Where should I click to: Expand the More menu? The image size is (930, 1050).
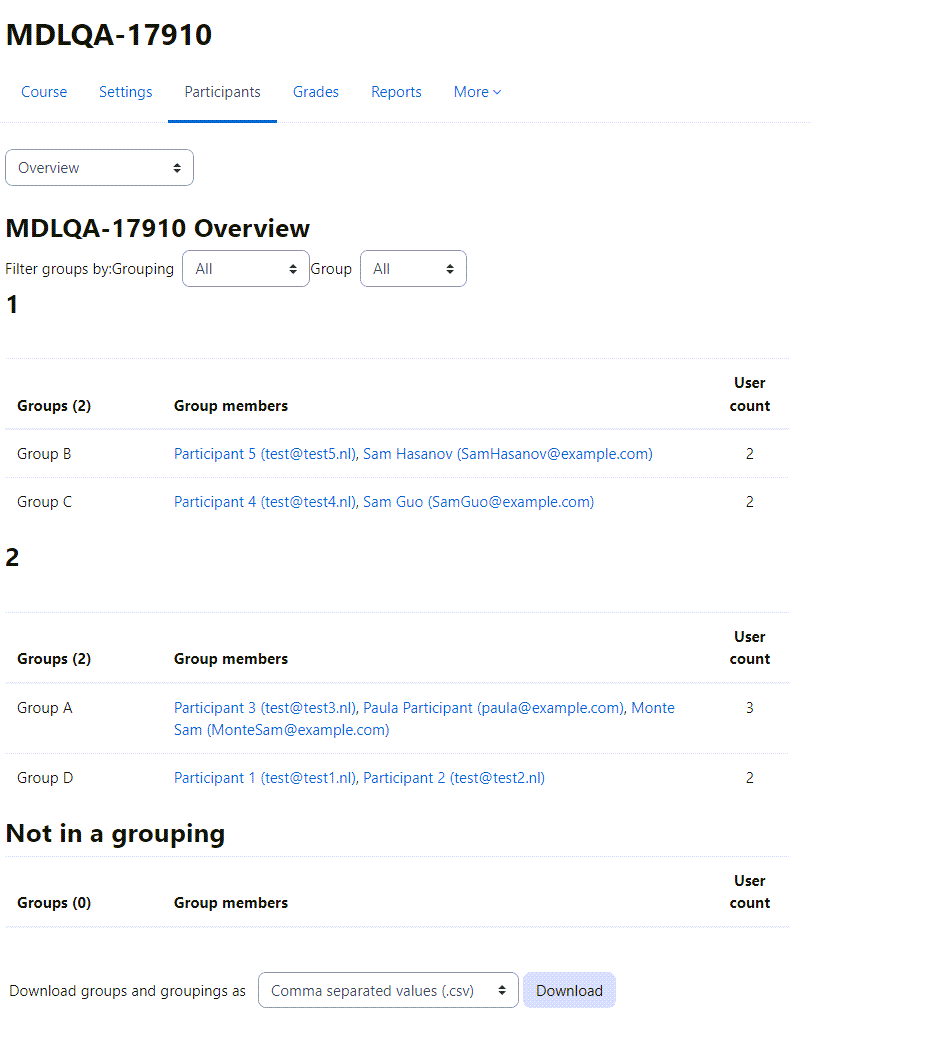477,92
